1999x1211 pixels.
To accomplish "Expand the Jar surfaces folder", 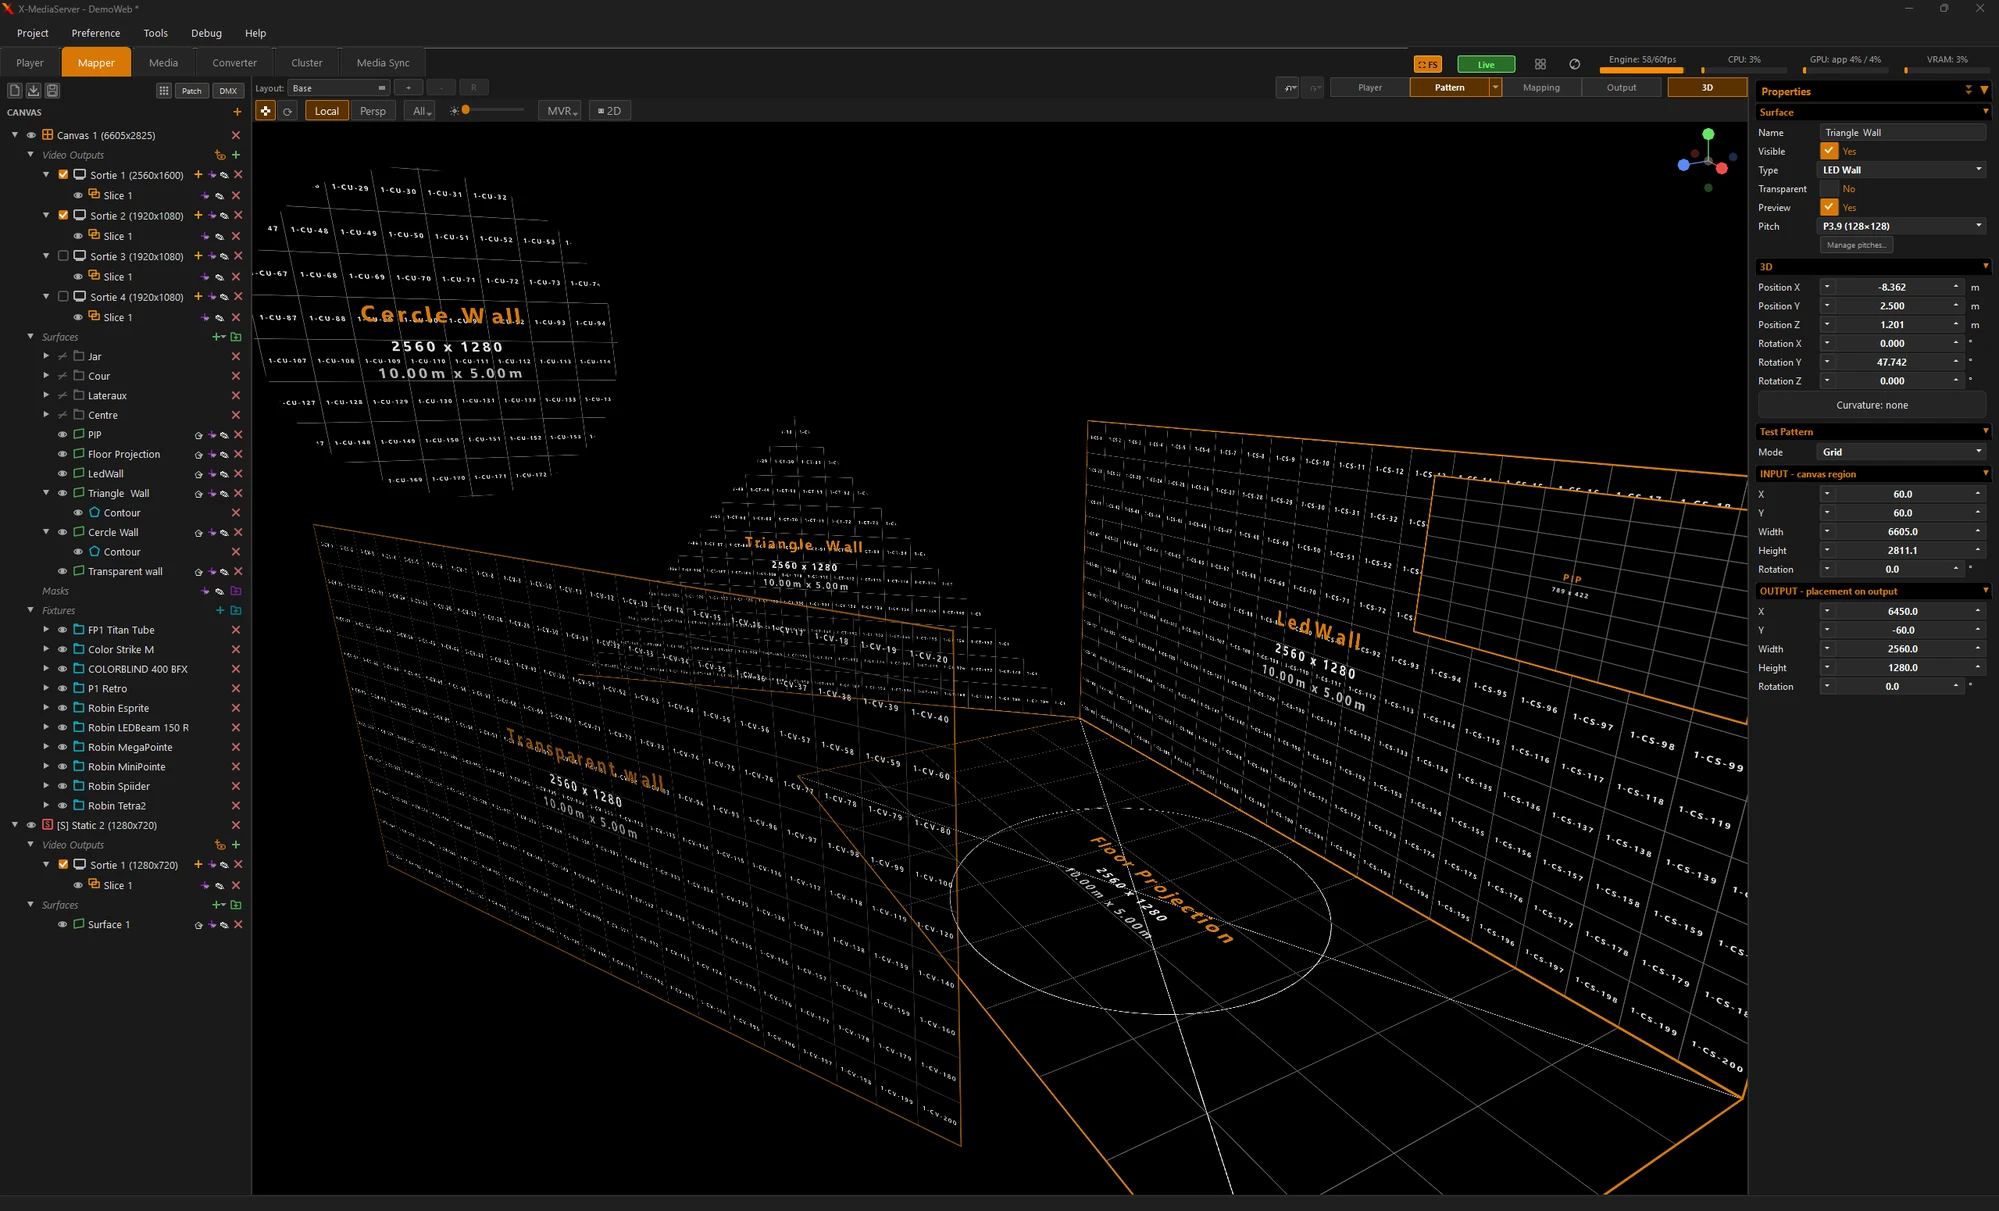I will (46, 356).
